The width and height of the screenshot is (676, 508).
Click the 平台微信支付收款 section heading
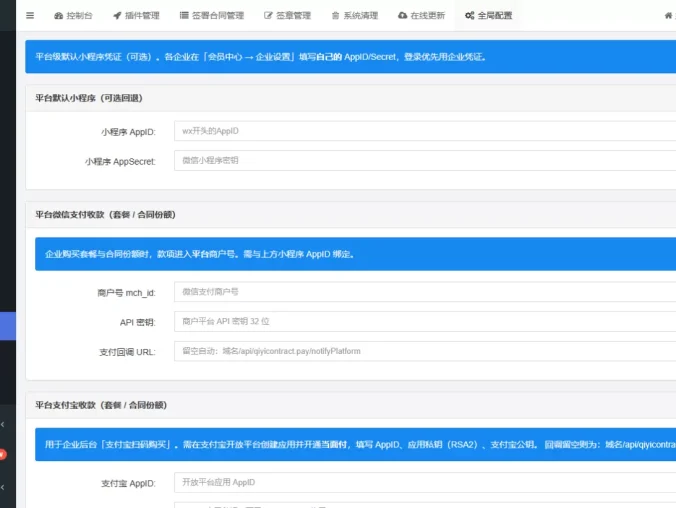pyautogui.click(x=105, y=214)
